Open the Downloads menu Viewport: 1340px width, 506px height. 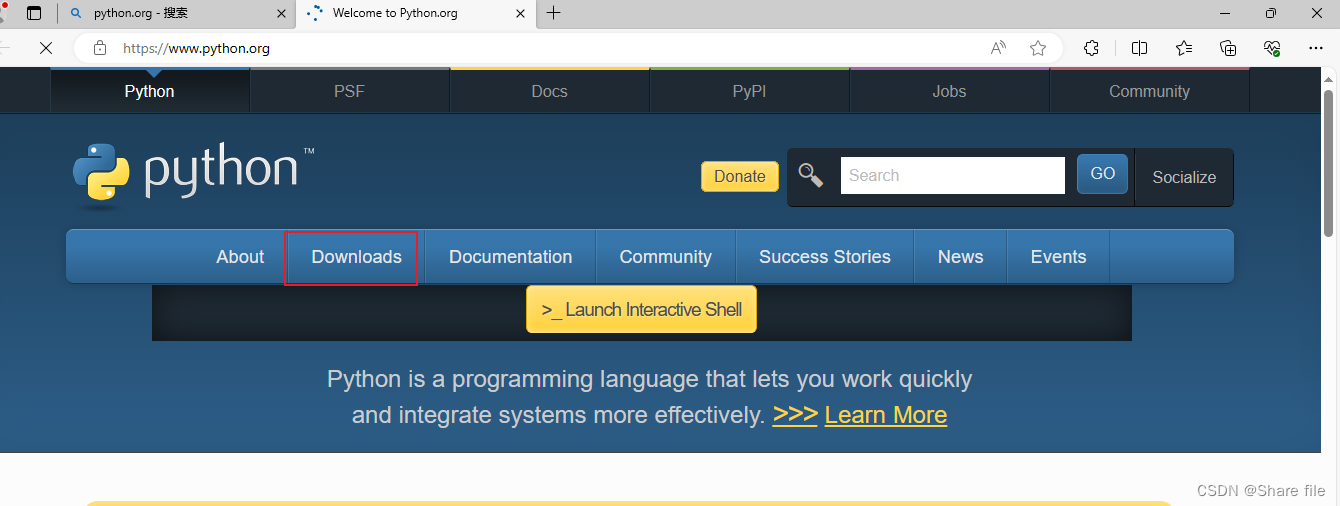pyautogui.click(x=356, y=257)
